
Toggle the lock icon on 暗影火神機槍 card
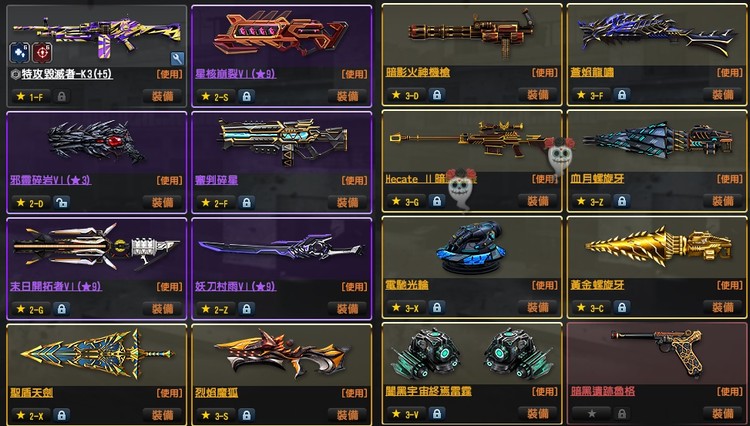(x=437, y=95)
